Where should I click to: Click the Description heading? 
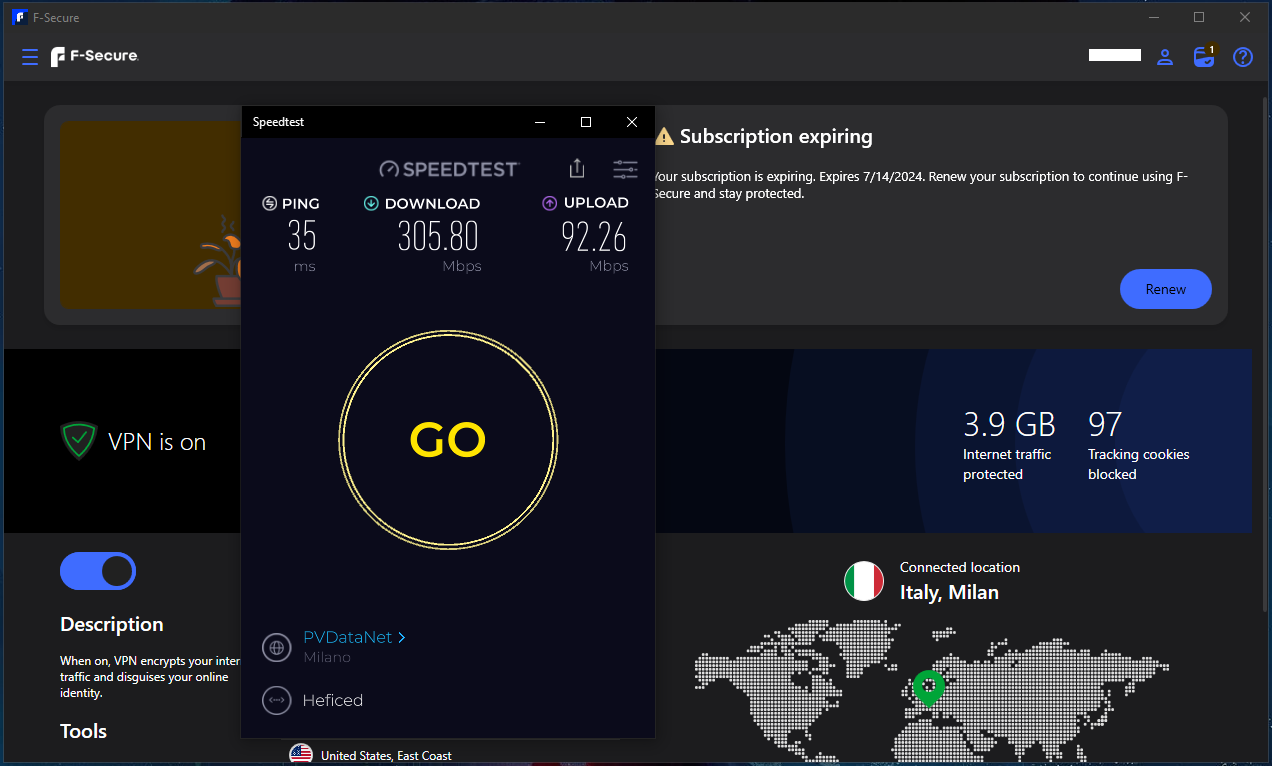point(111,624)
